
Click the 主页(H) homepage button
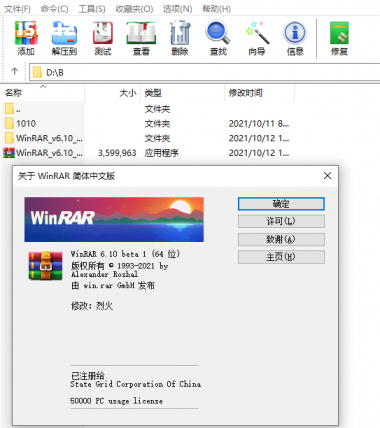coord(281,257)
